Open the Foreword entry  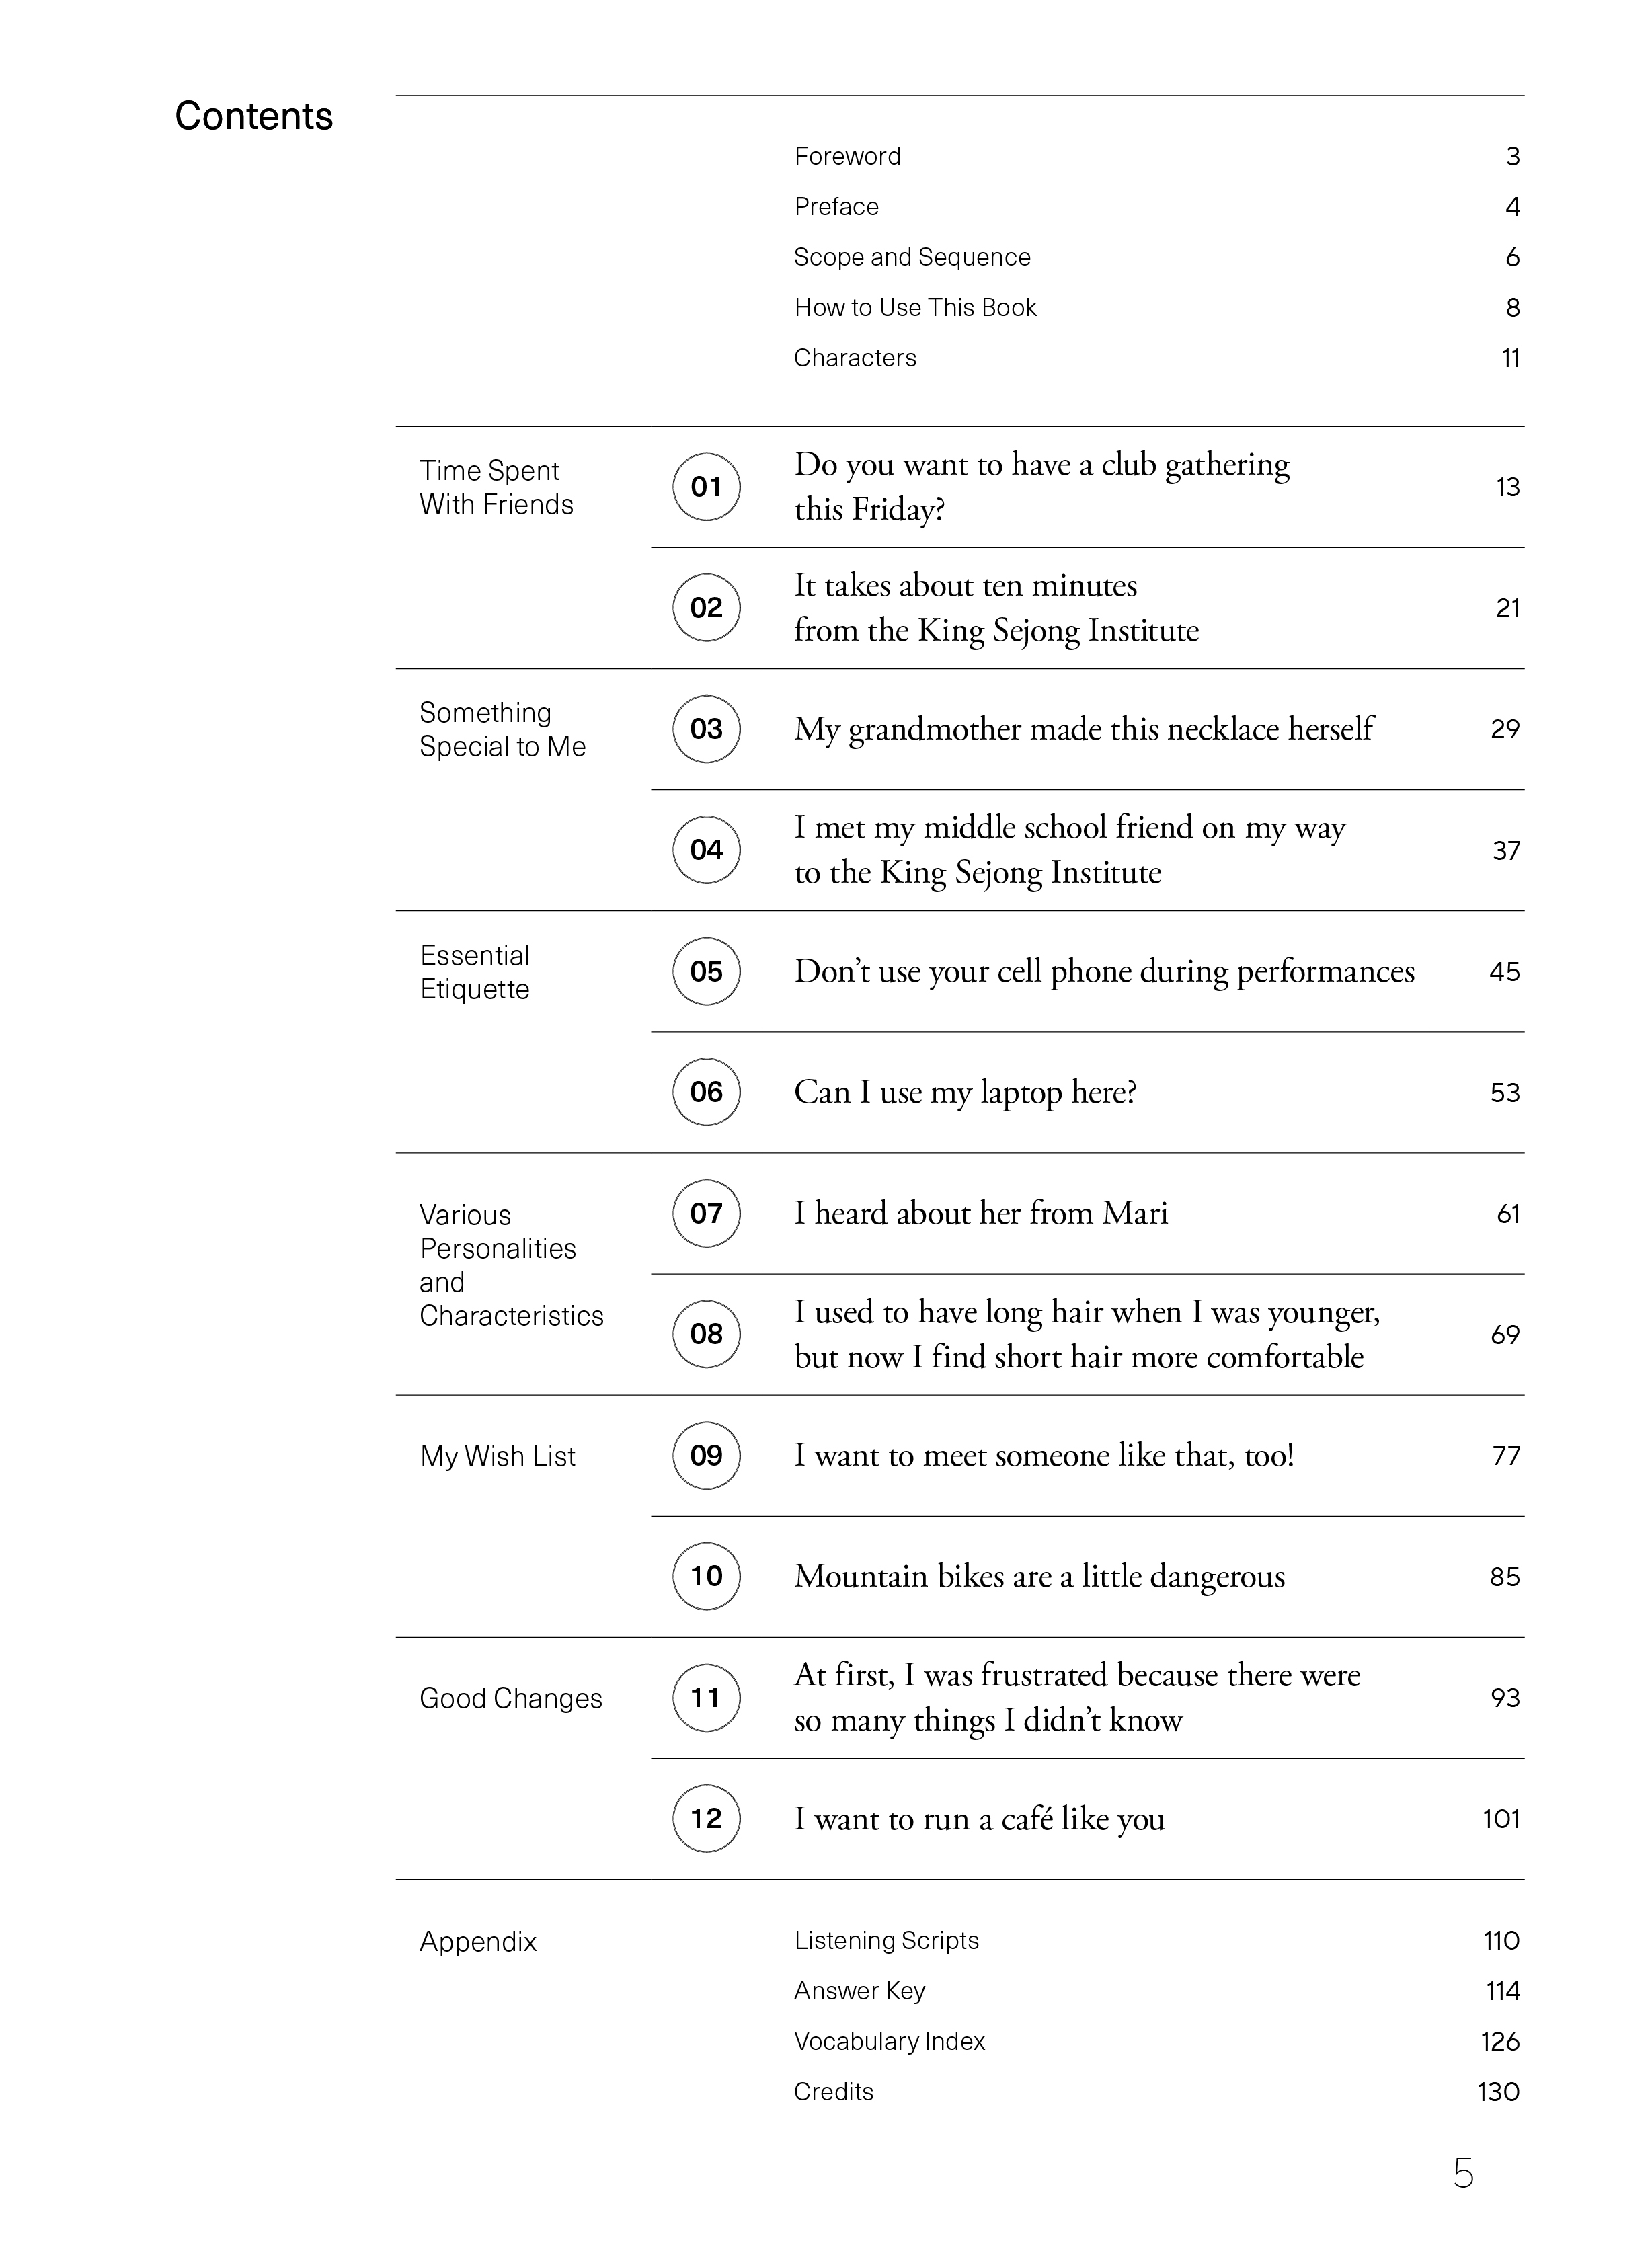pyautogui.click(x=847, y=156)
